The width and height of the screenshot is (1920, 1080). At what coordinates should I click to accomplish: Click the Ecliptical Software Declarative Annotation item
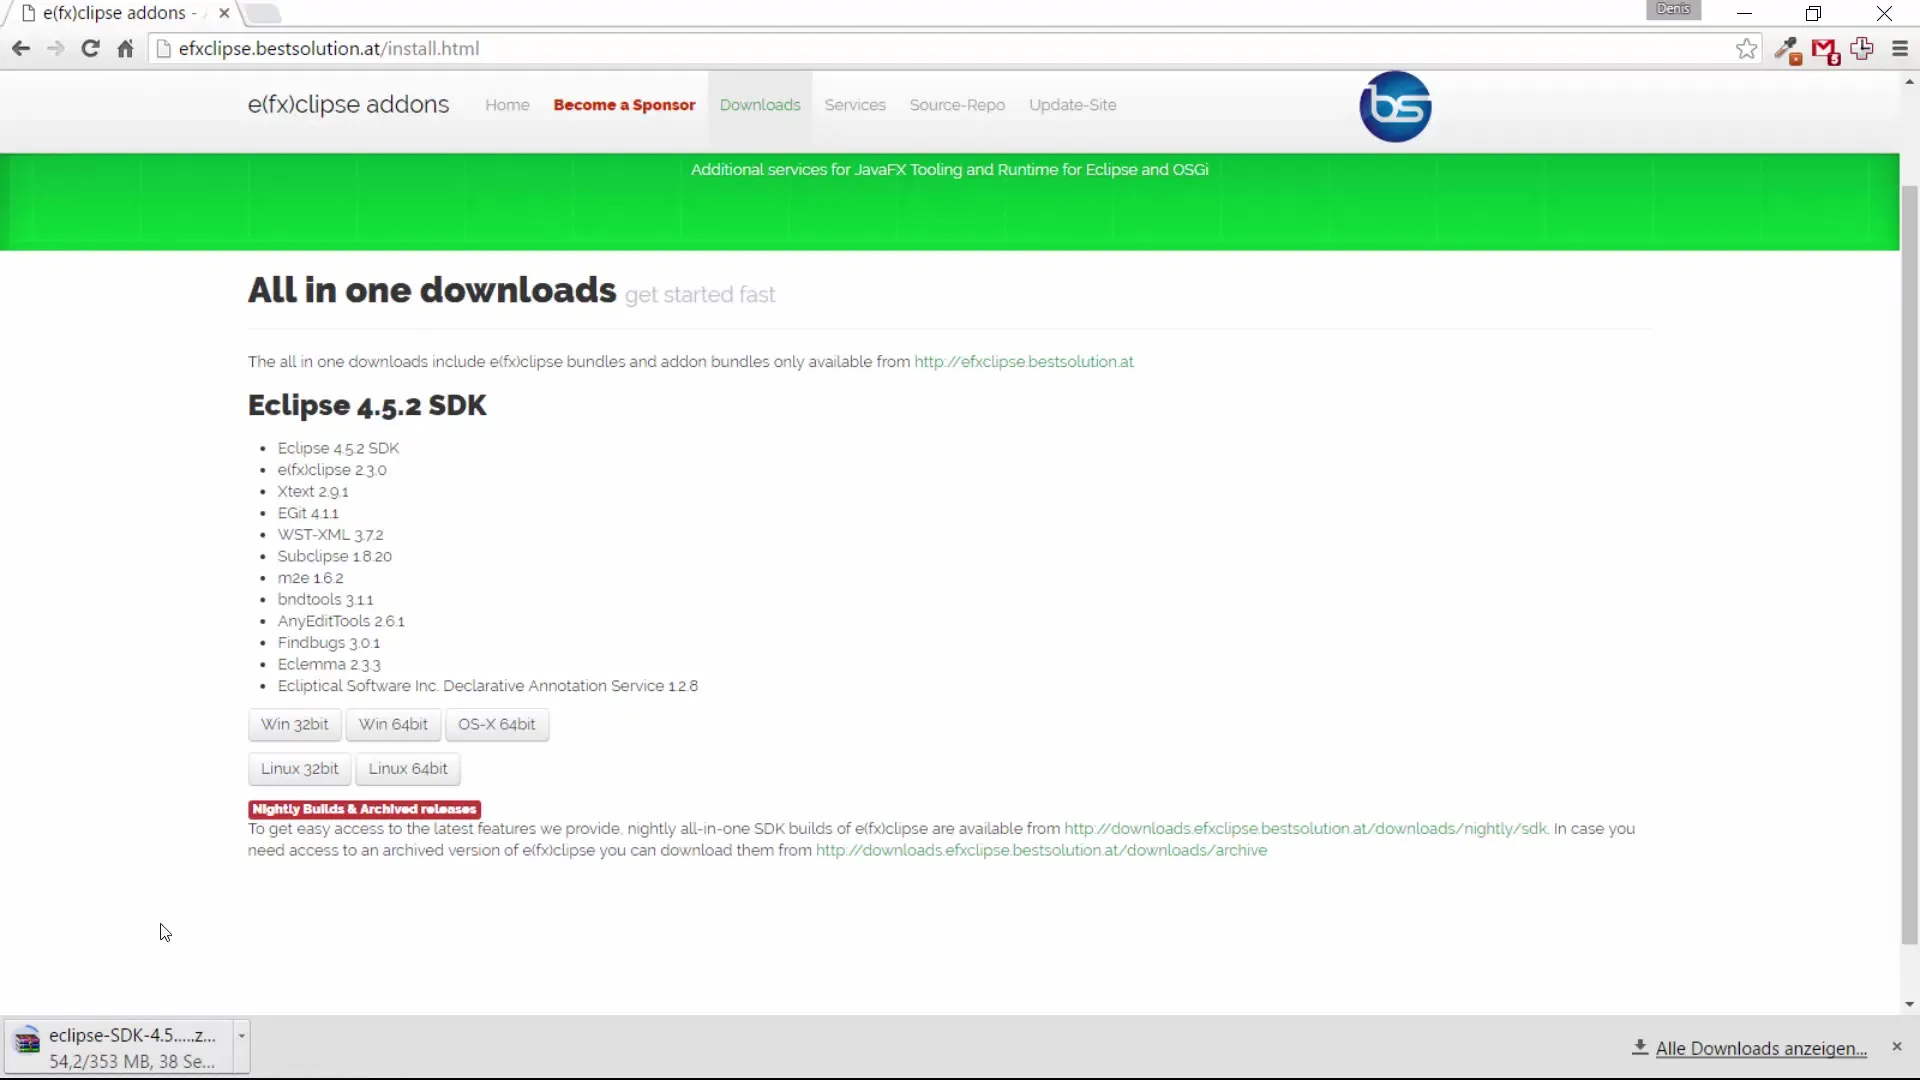click(x=488, y=687)
